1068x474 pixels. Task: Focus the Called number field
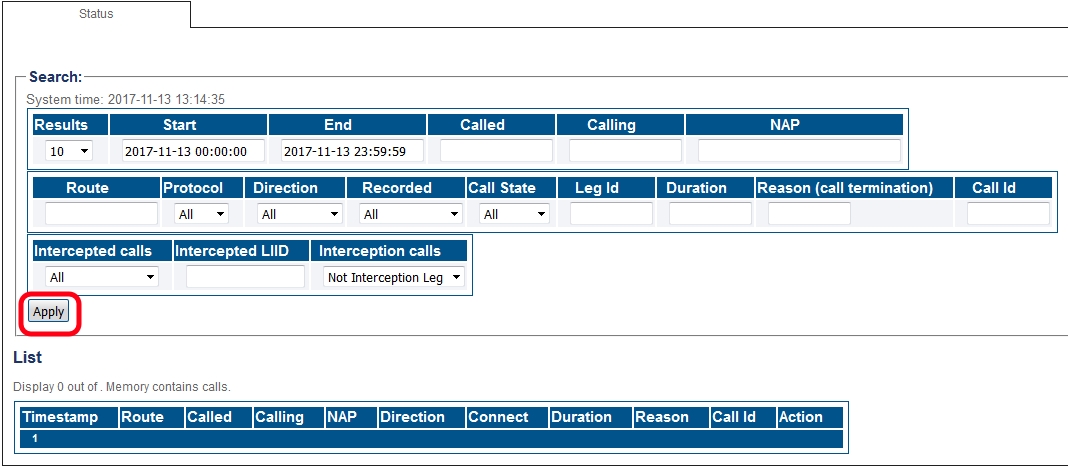[x=496, y=151]
